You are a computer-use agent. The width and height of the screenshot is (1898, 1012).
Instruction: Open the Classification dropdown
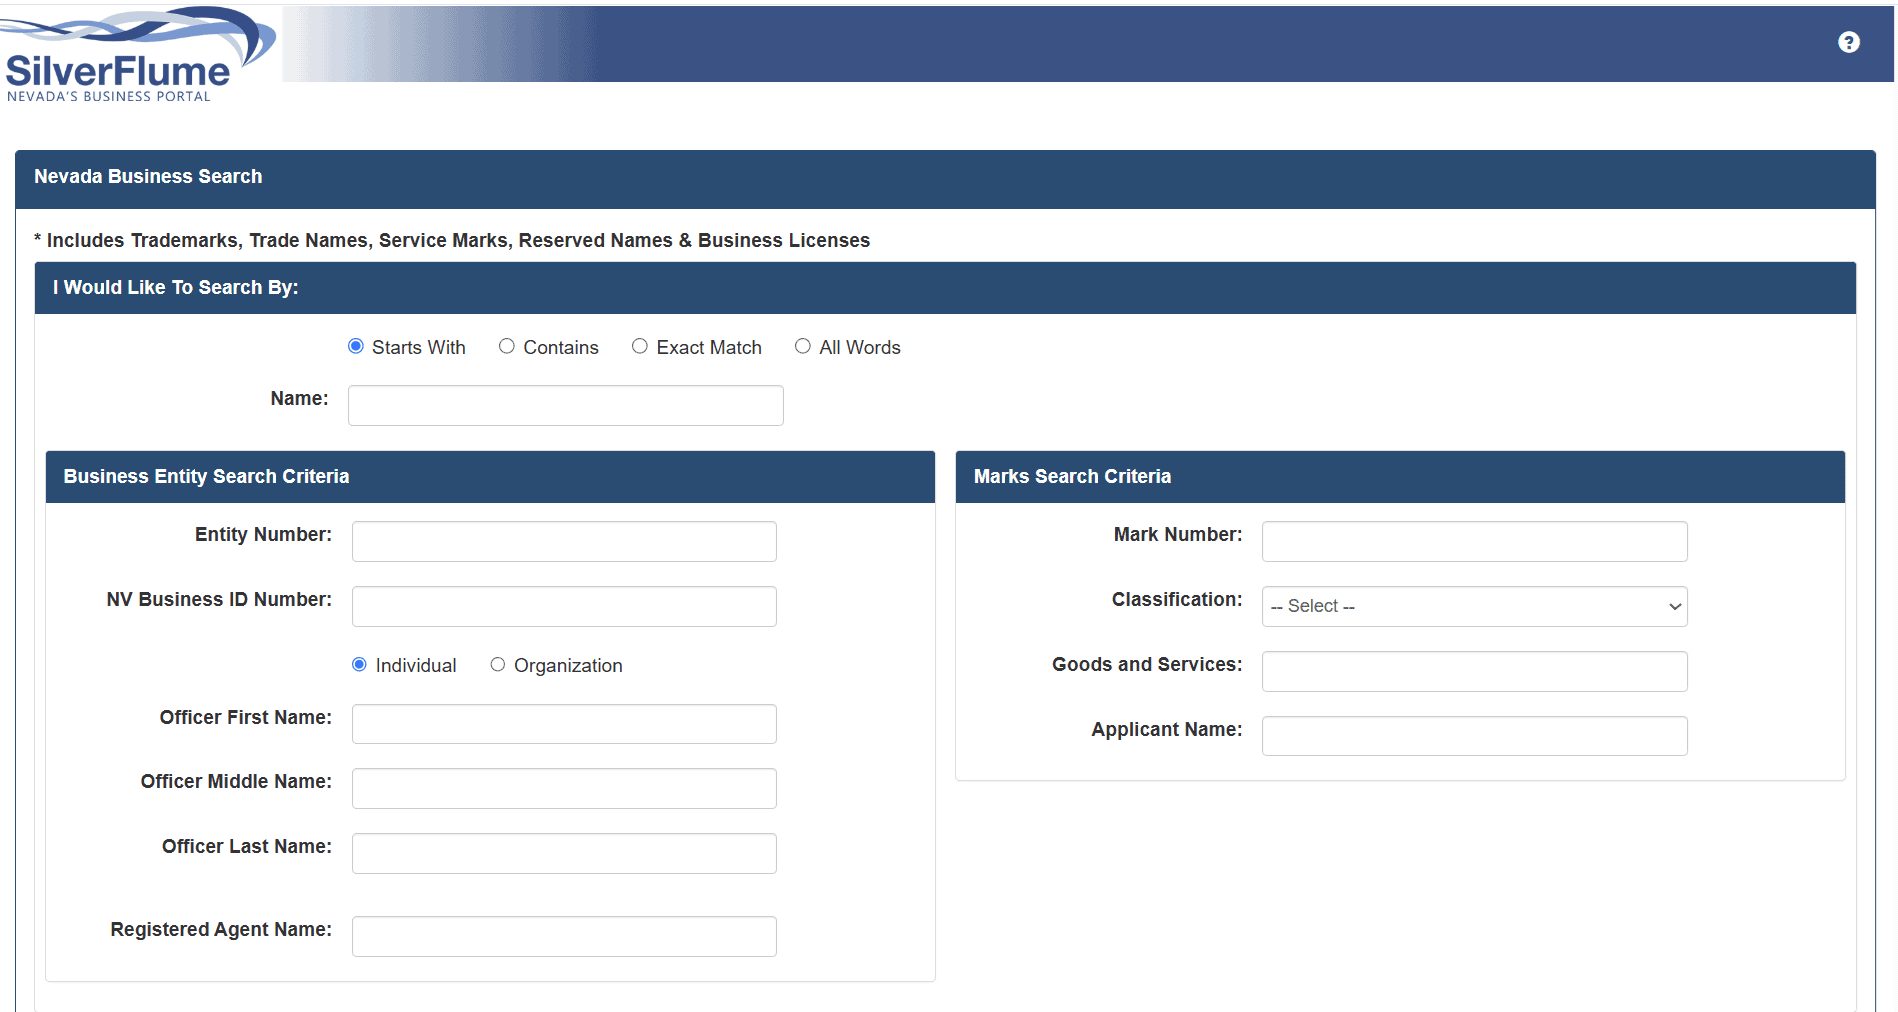click(1474, 606)
